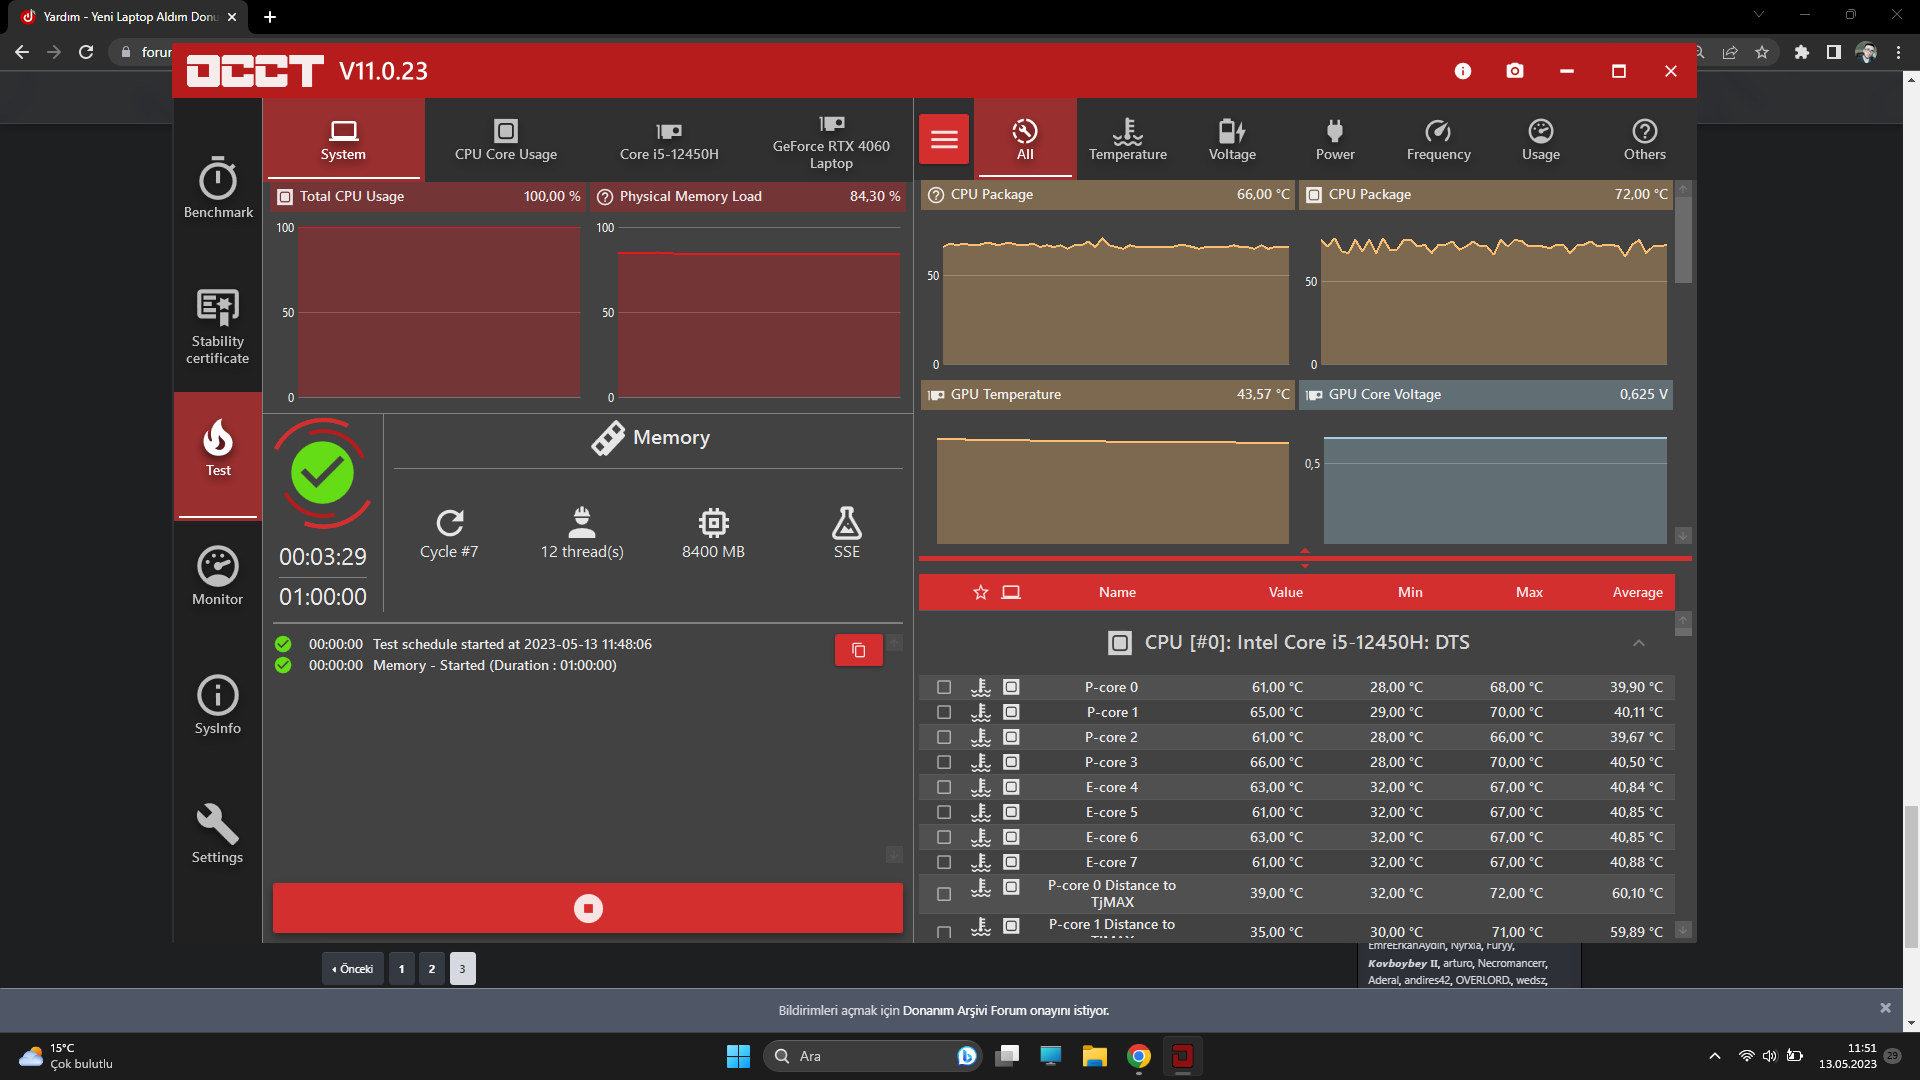Check the E-core 6 favorite checkbox
This screenshot has height=1080, width=1920.
(944, 837)
